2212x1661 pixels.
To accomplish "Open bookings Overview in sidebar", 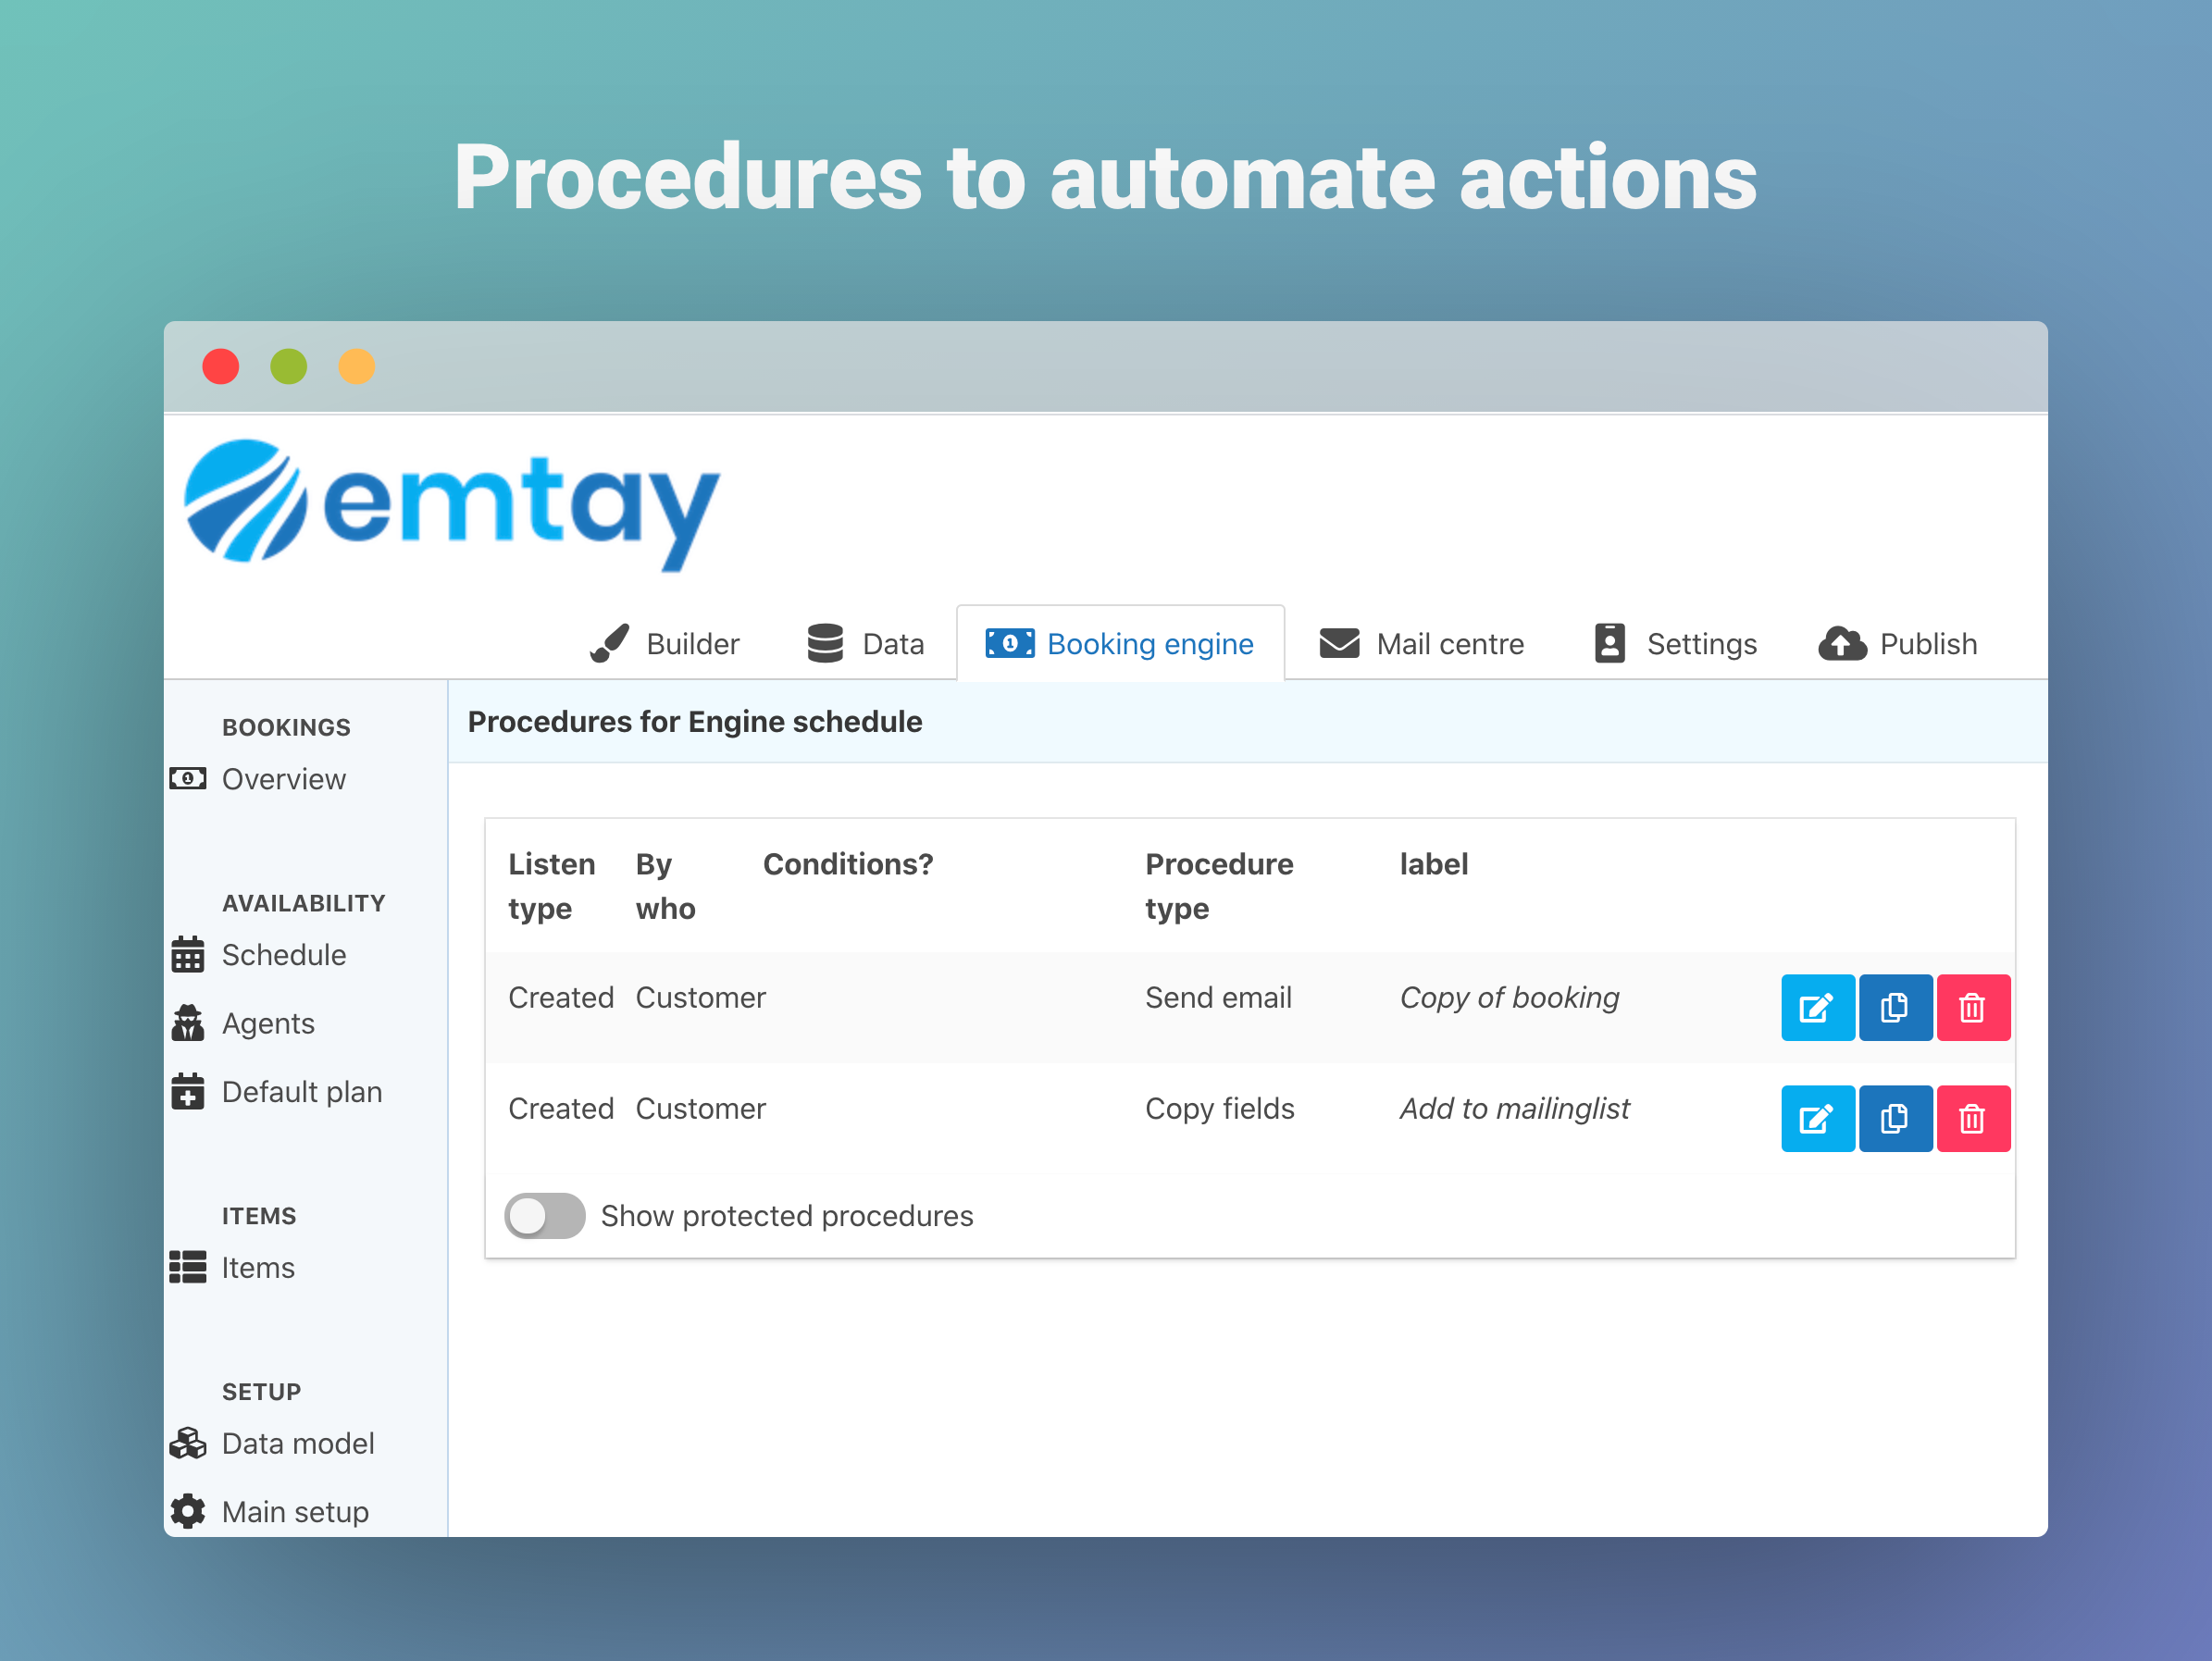I will 283,779.
